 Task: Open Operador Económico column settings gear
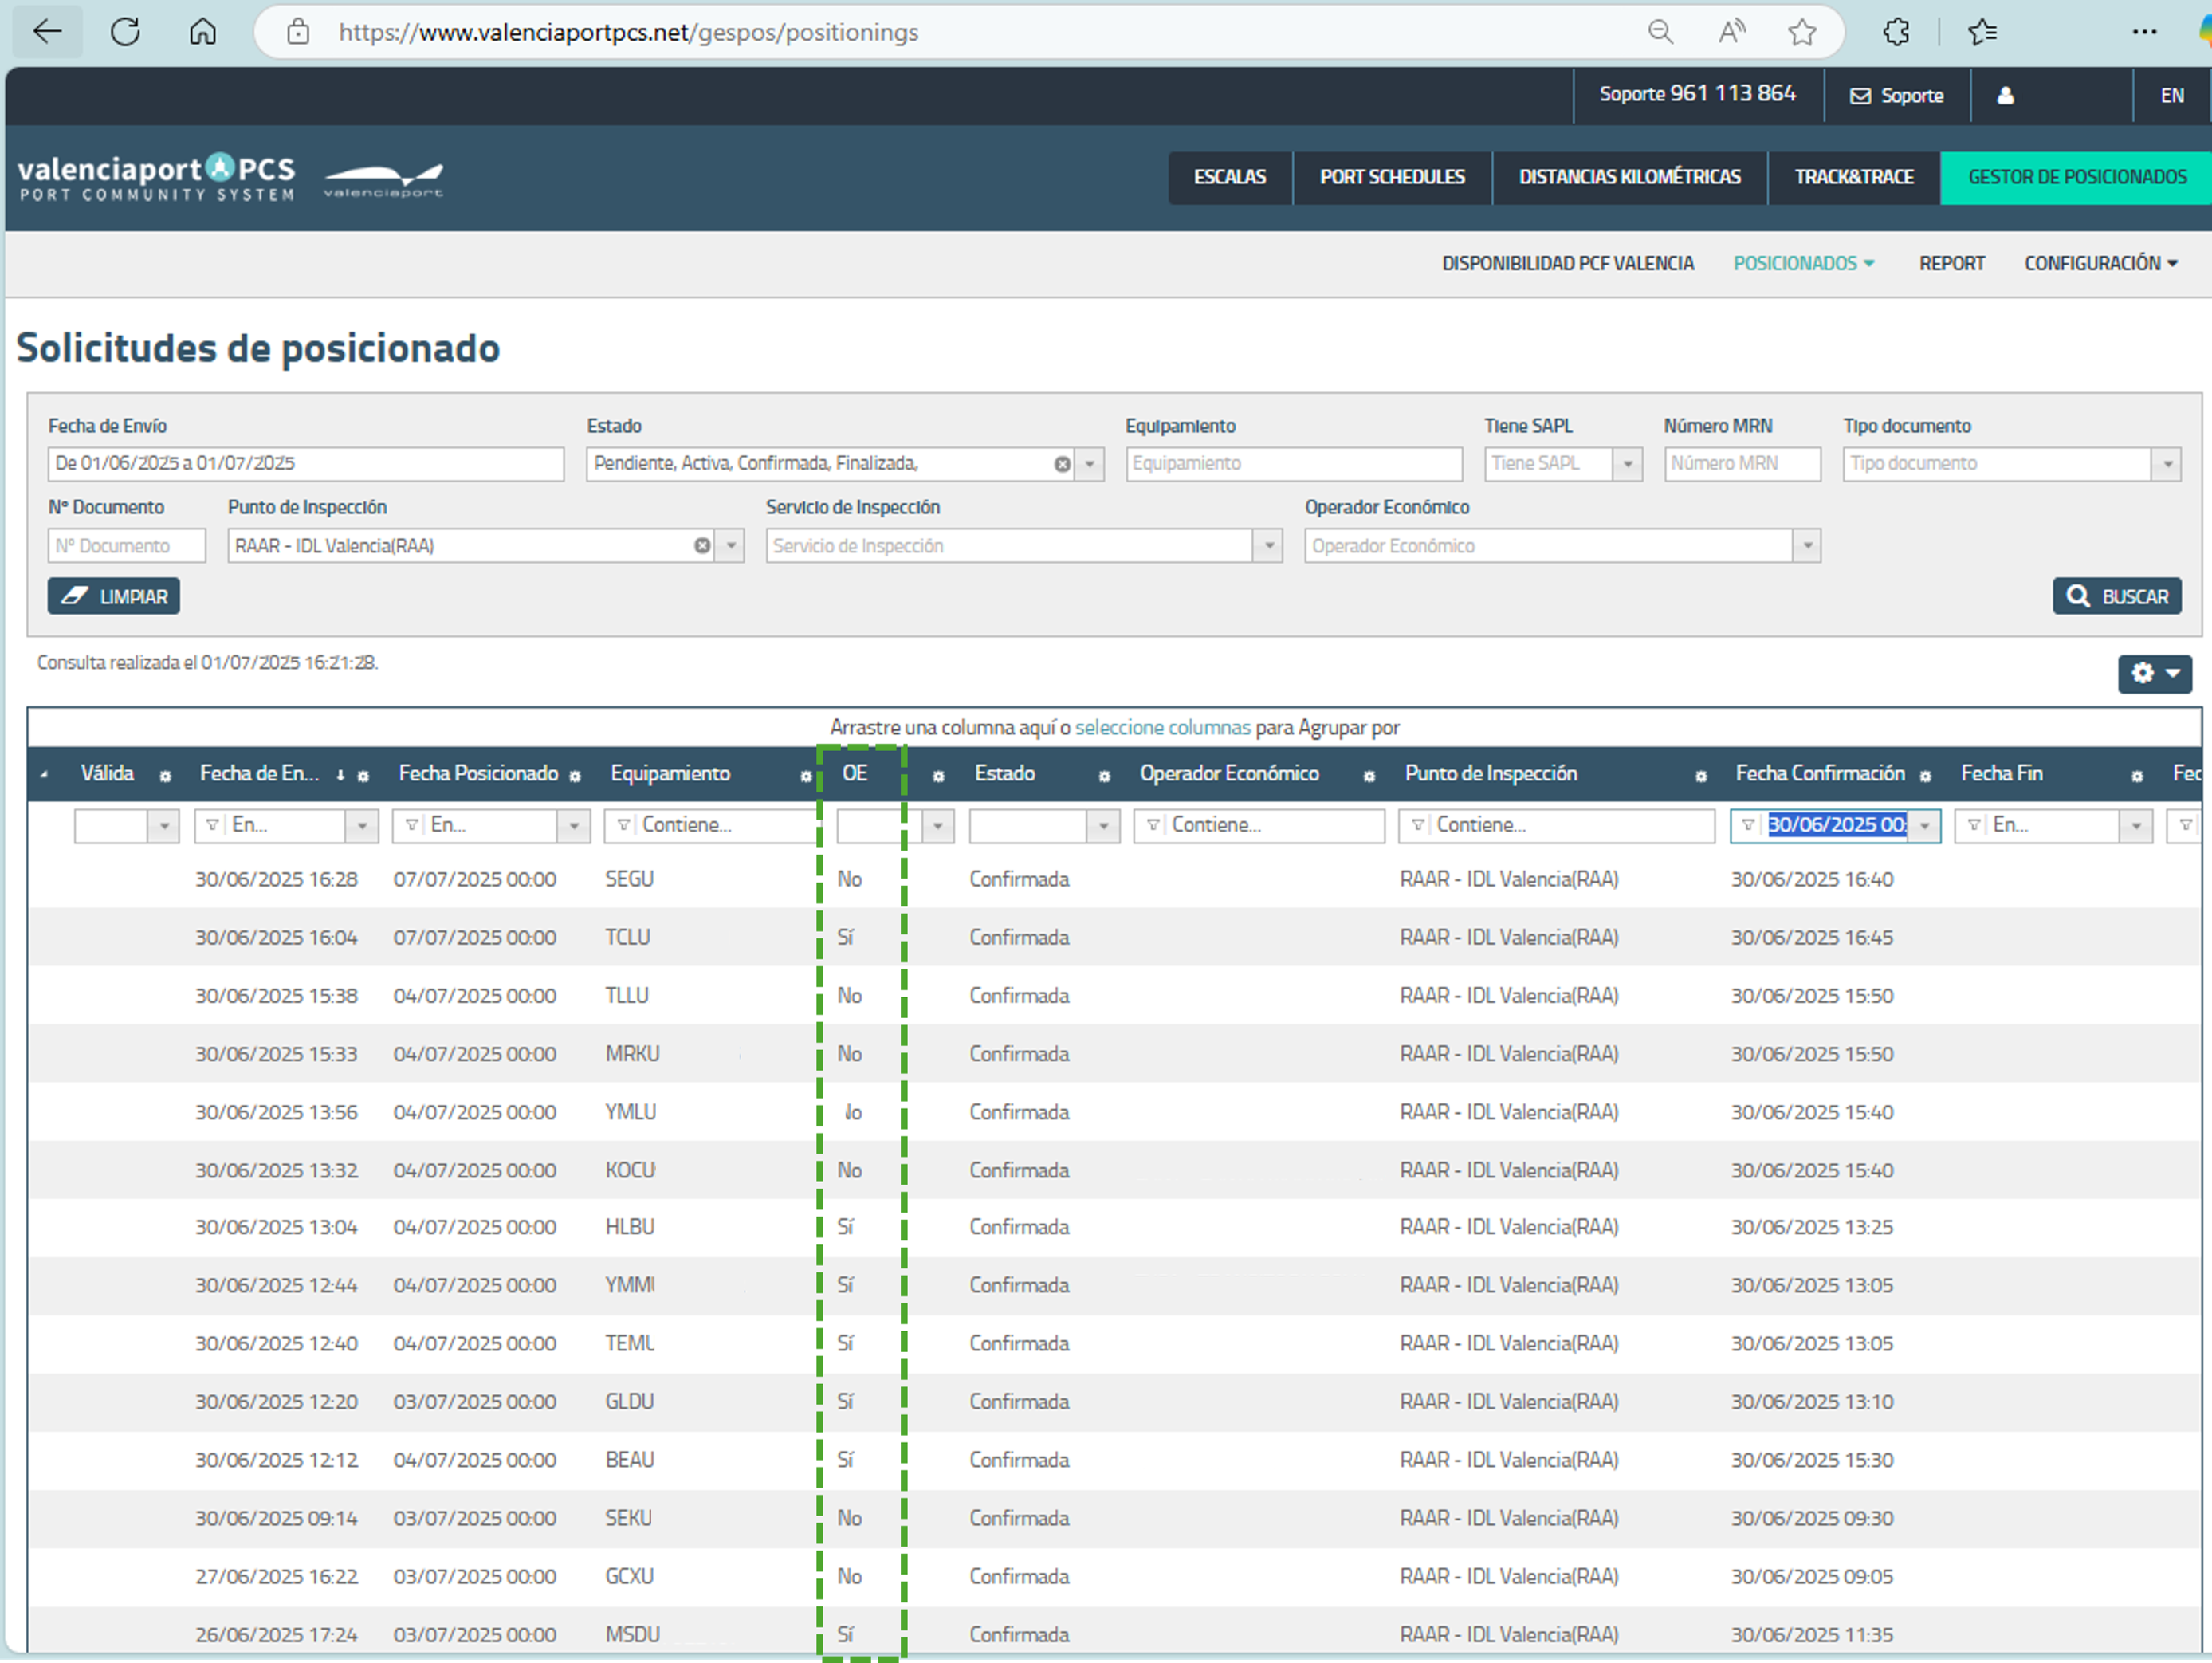(x=1369, y=776)
